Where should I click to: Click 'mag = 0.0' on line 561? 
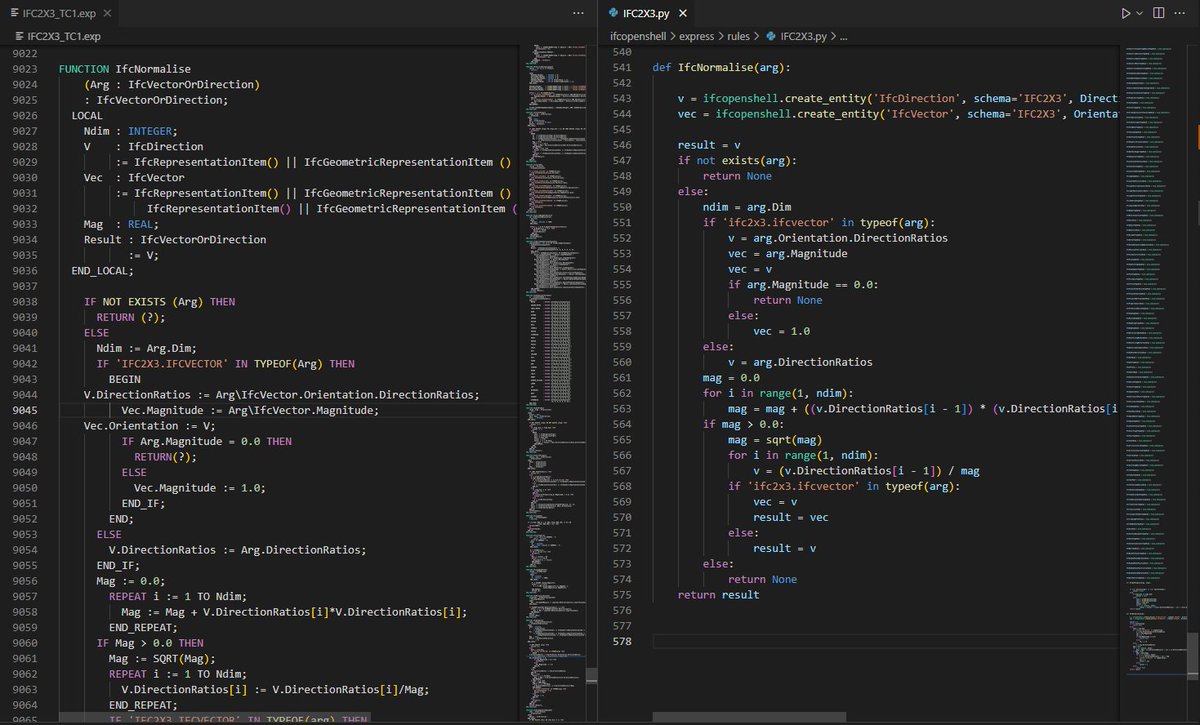731,378
